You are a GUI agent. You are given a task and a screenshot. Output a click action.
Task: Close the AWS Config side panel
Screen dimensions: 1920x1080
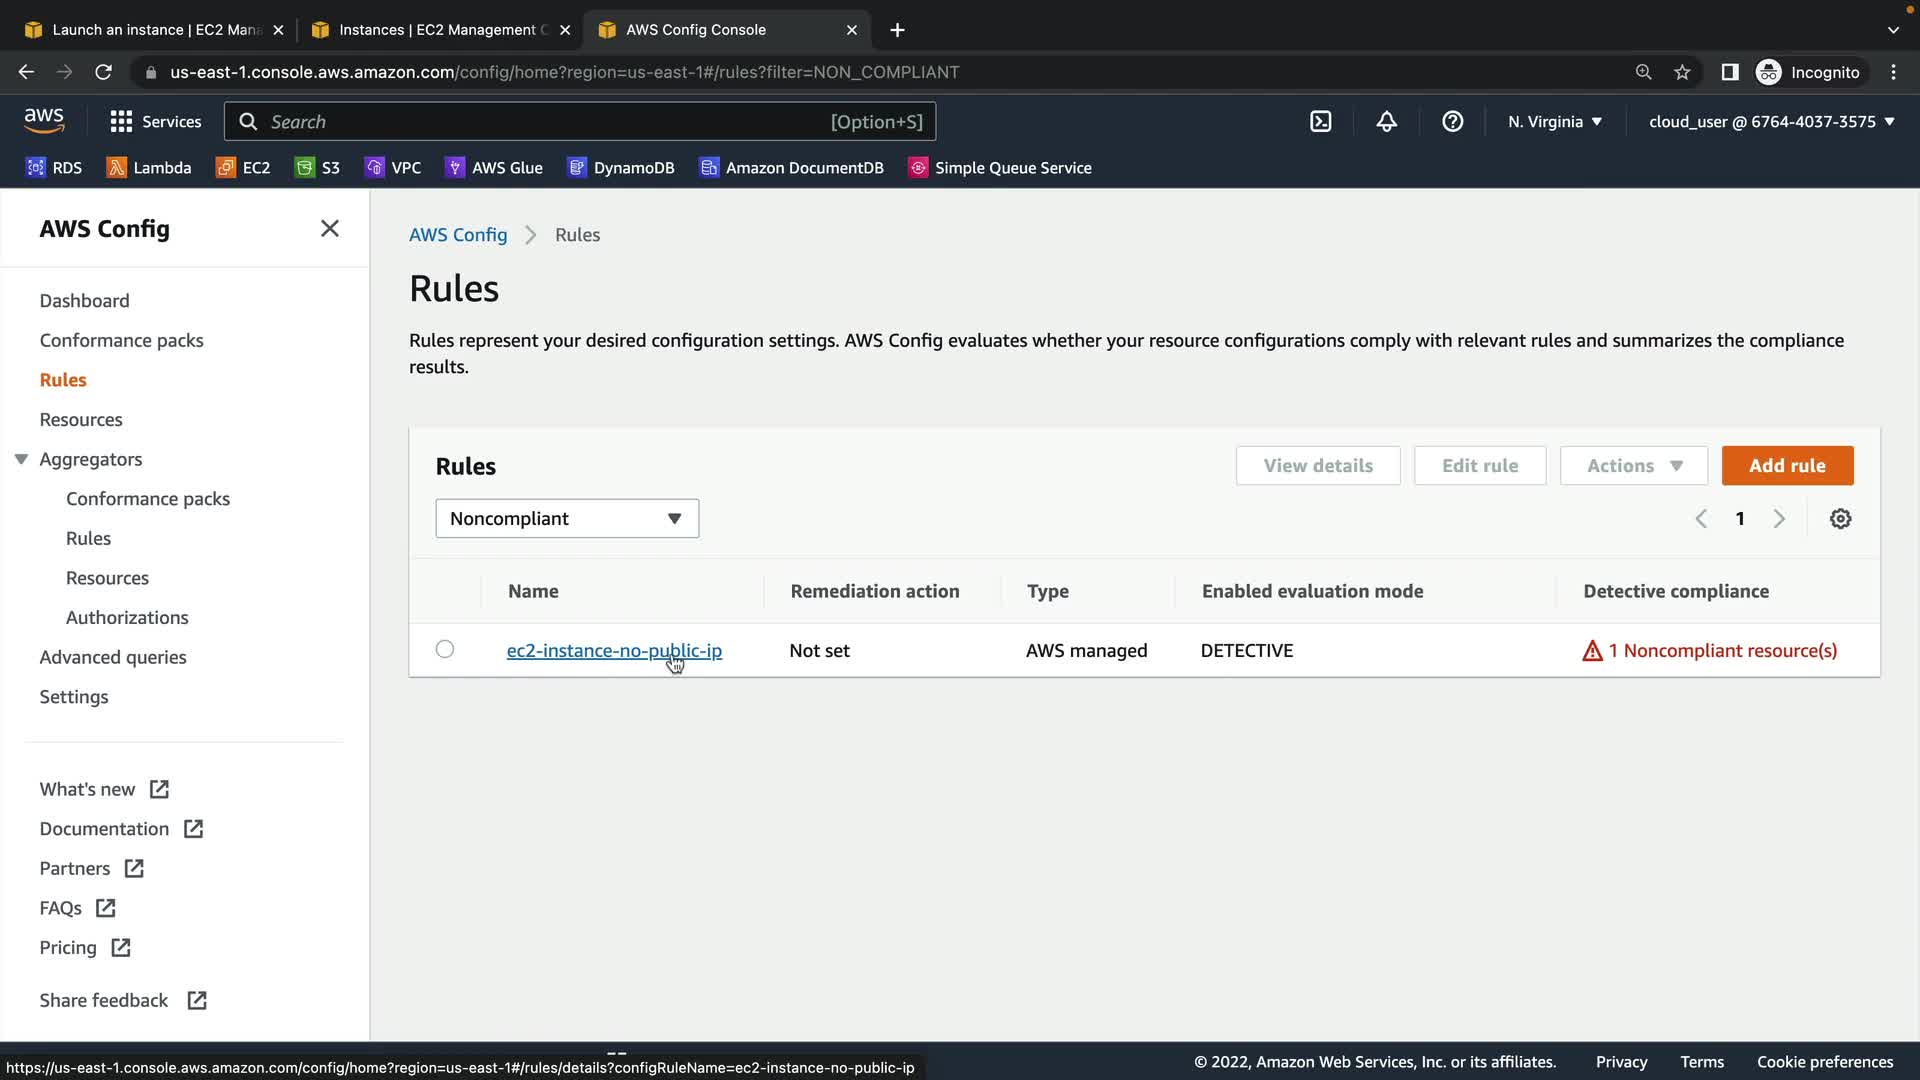pyautogui.click(x=329, y=229)
